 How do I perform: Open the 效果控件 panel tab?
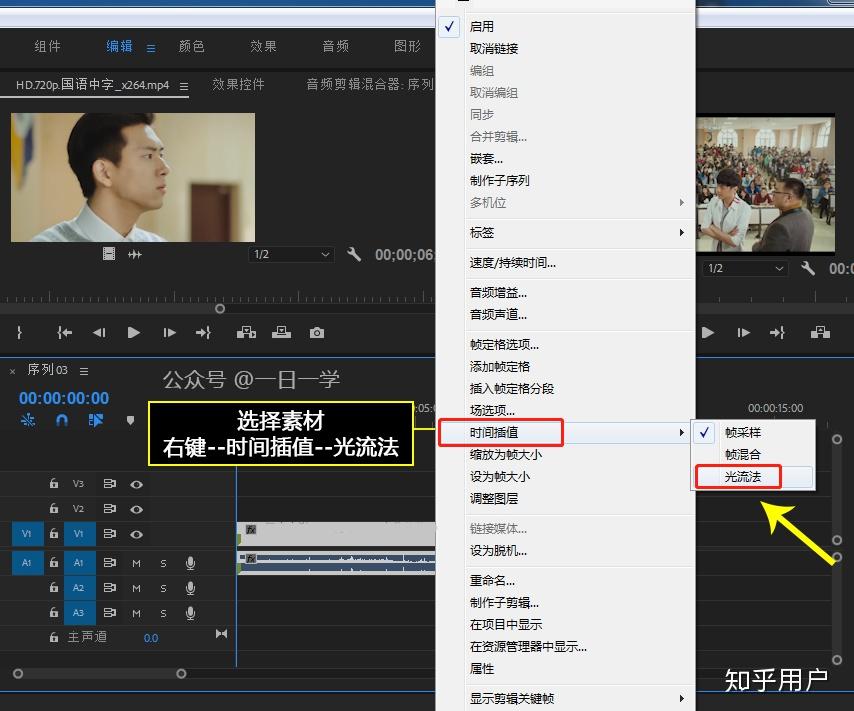point(238,84)
